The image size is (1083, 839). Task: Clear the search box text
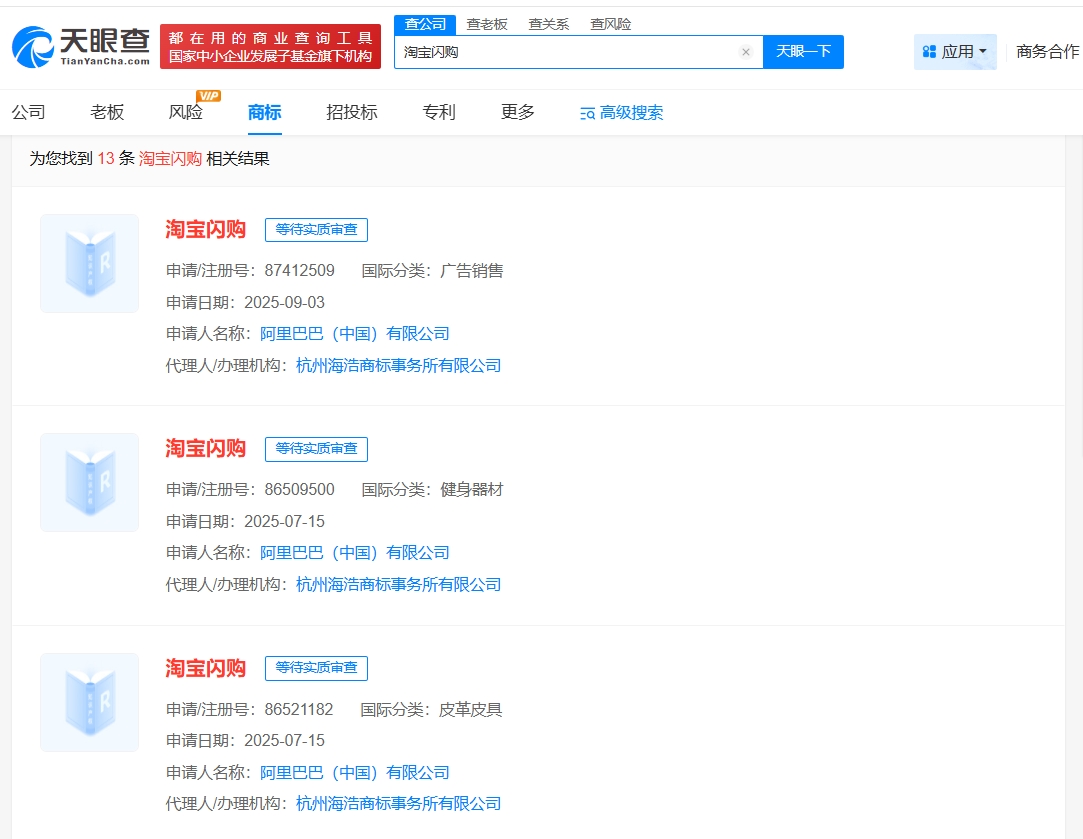pyautogui.click(x=745, y=52)
